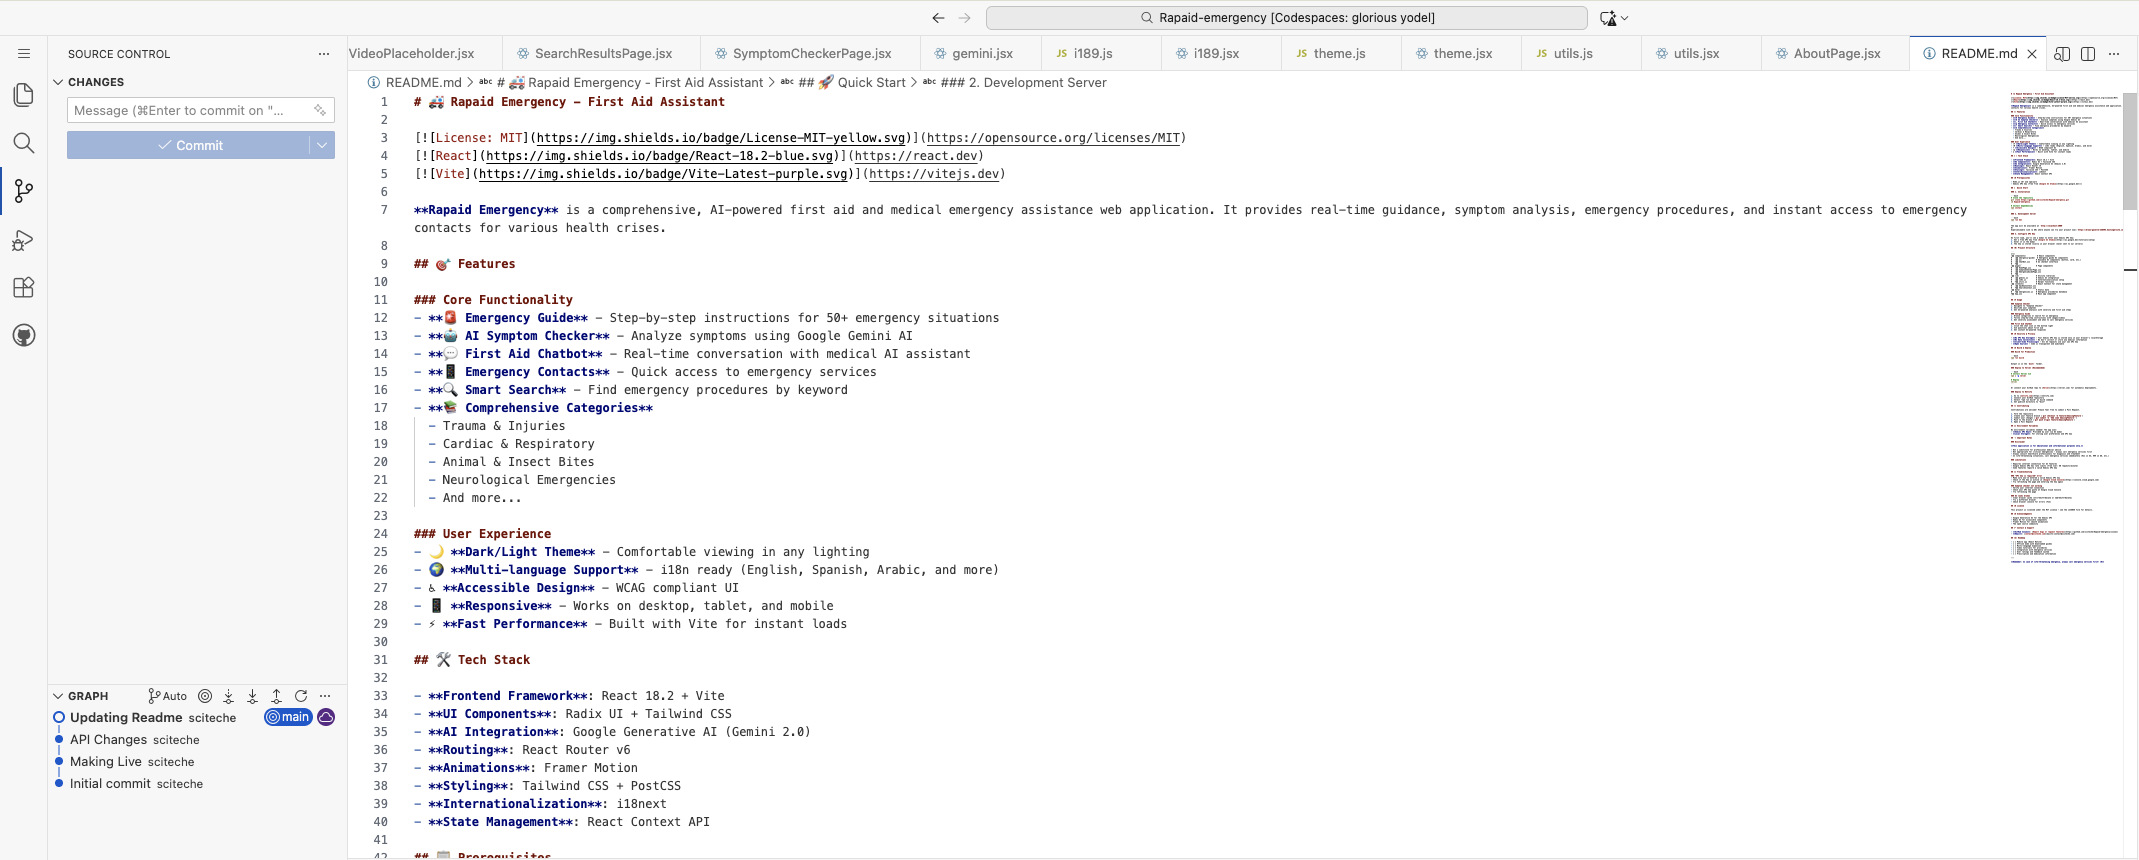Split the editor to the right
This screenshot has height=860, width=2139.
pyautogui.click(x=2088, y=54)
